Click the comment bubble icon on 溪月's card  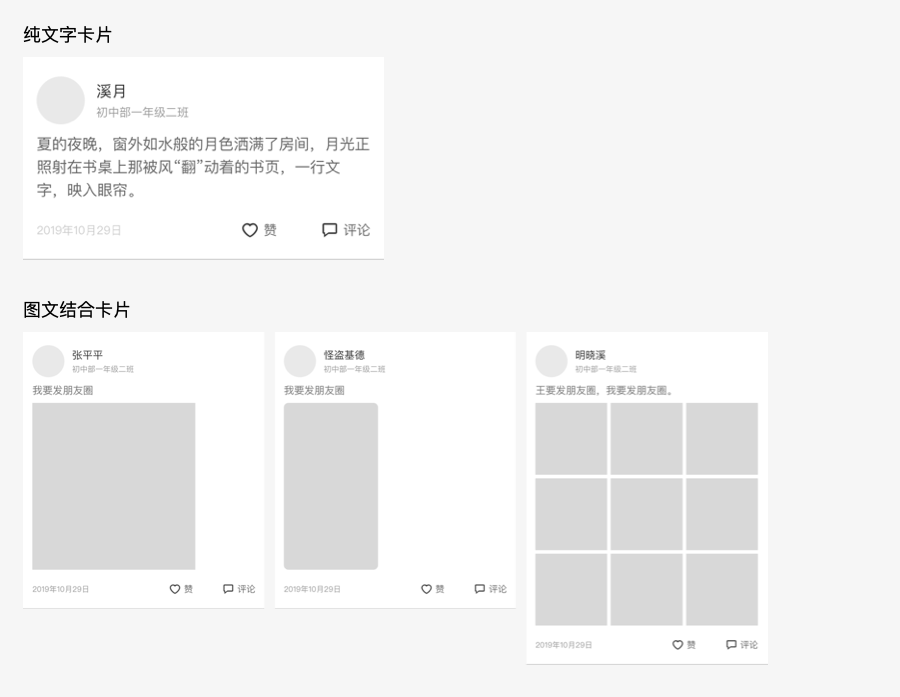click(x=330, y=230)
